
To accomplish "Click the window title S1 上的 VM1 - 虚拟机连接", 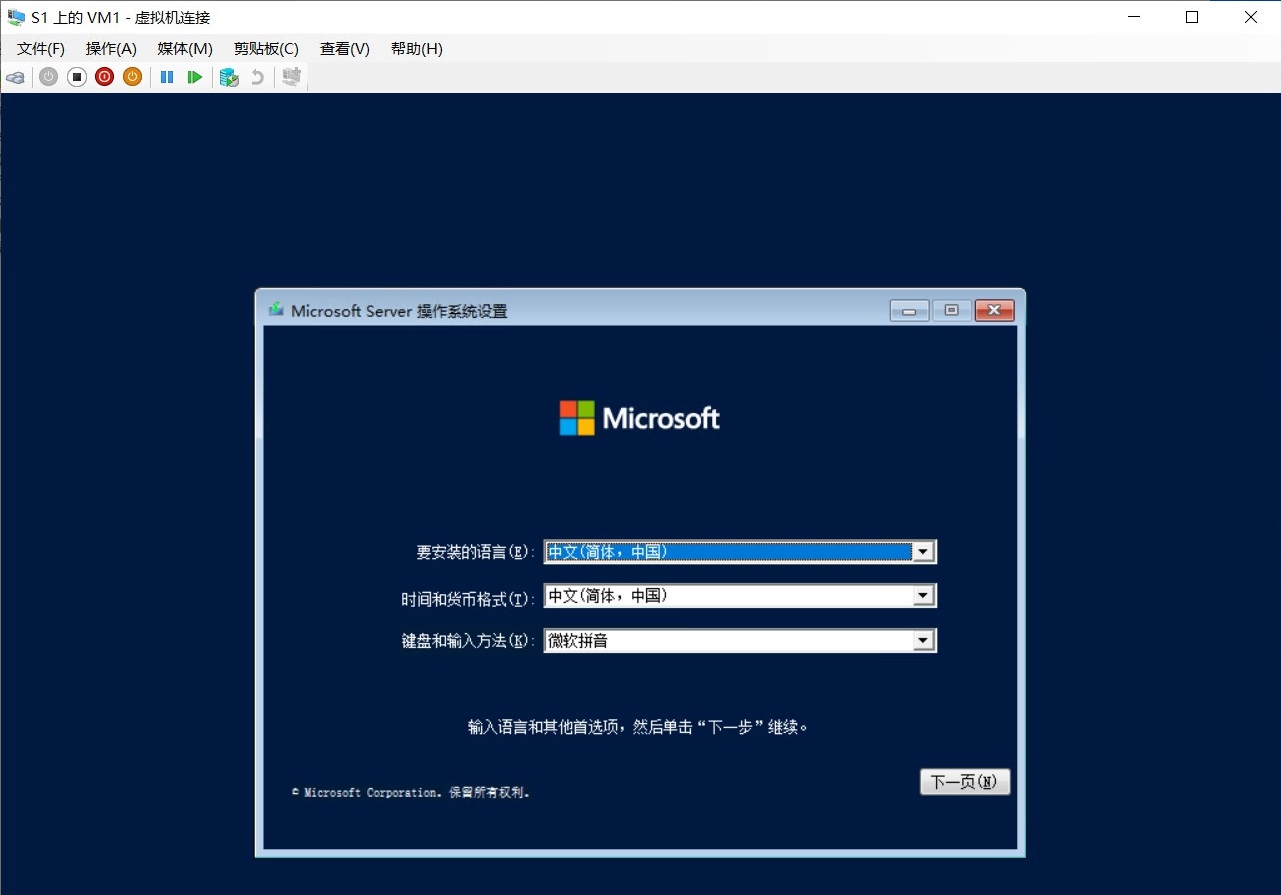I will tap(121, 17).
